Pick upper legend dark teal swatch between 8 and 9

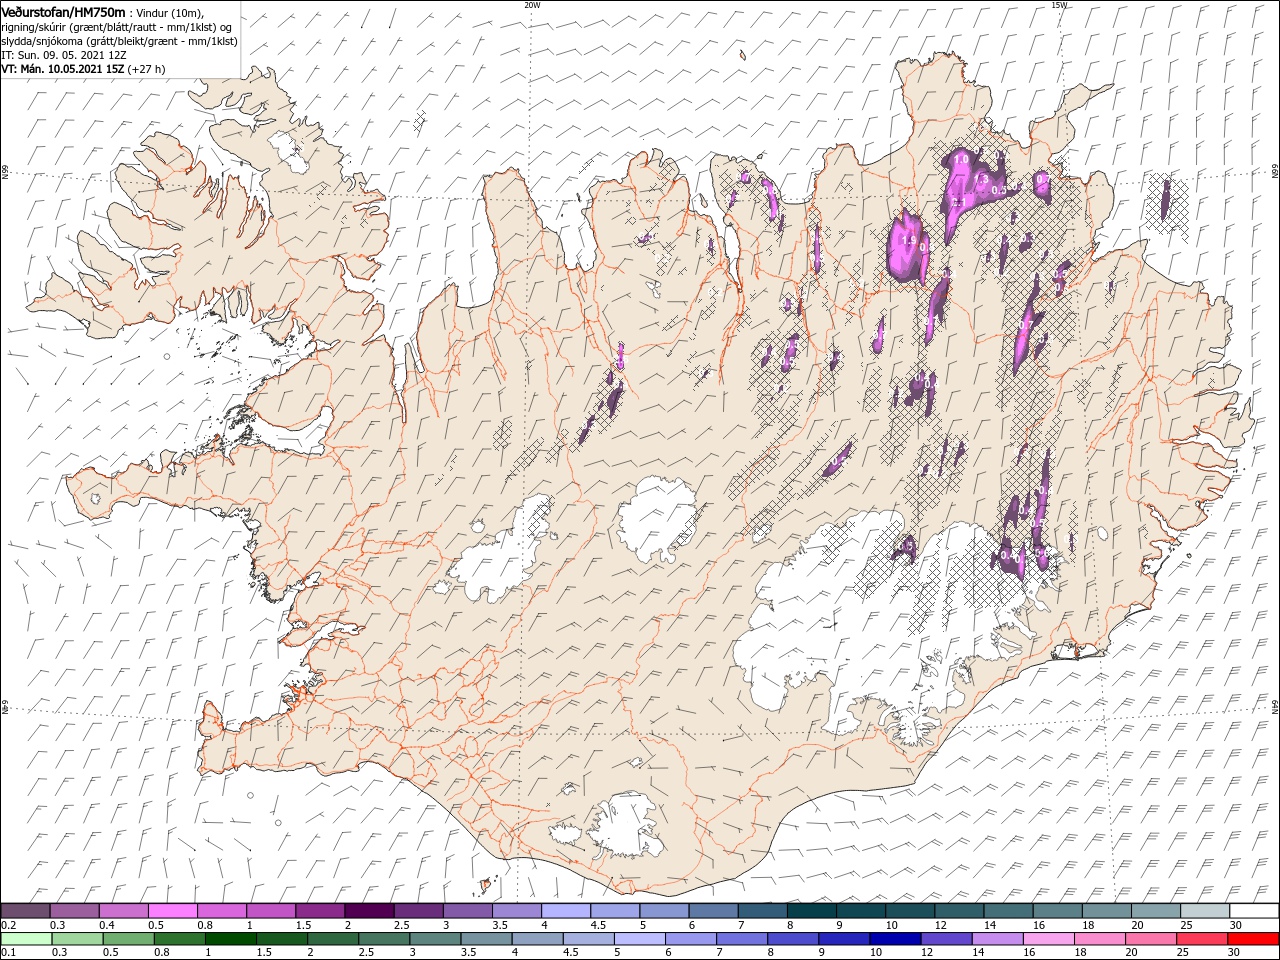pyautogui.click(x=812, y=911)
